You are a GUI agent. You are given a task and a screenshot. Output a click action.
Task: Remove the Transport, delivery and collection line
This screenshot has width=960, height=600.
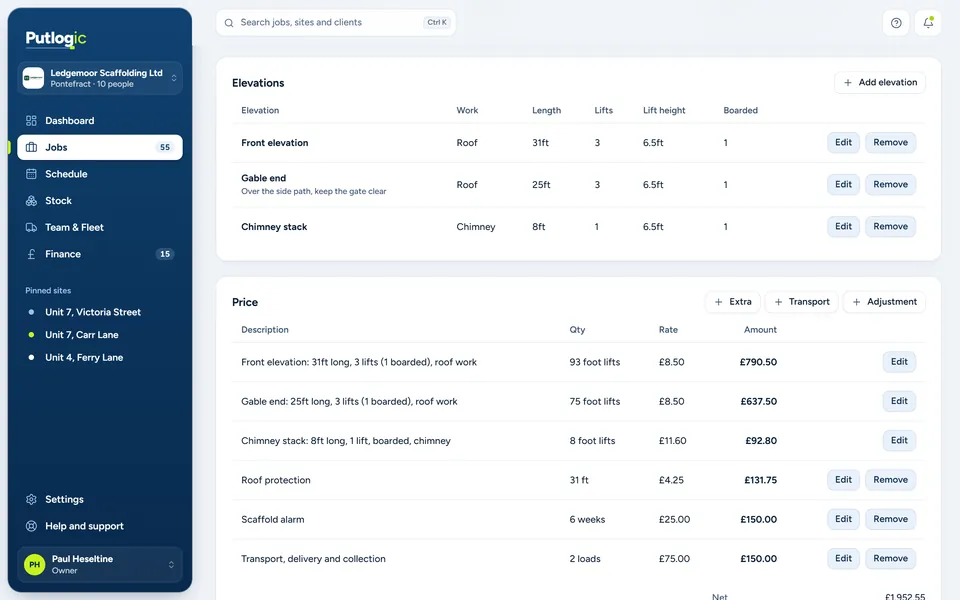[890, 558]
